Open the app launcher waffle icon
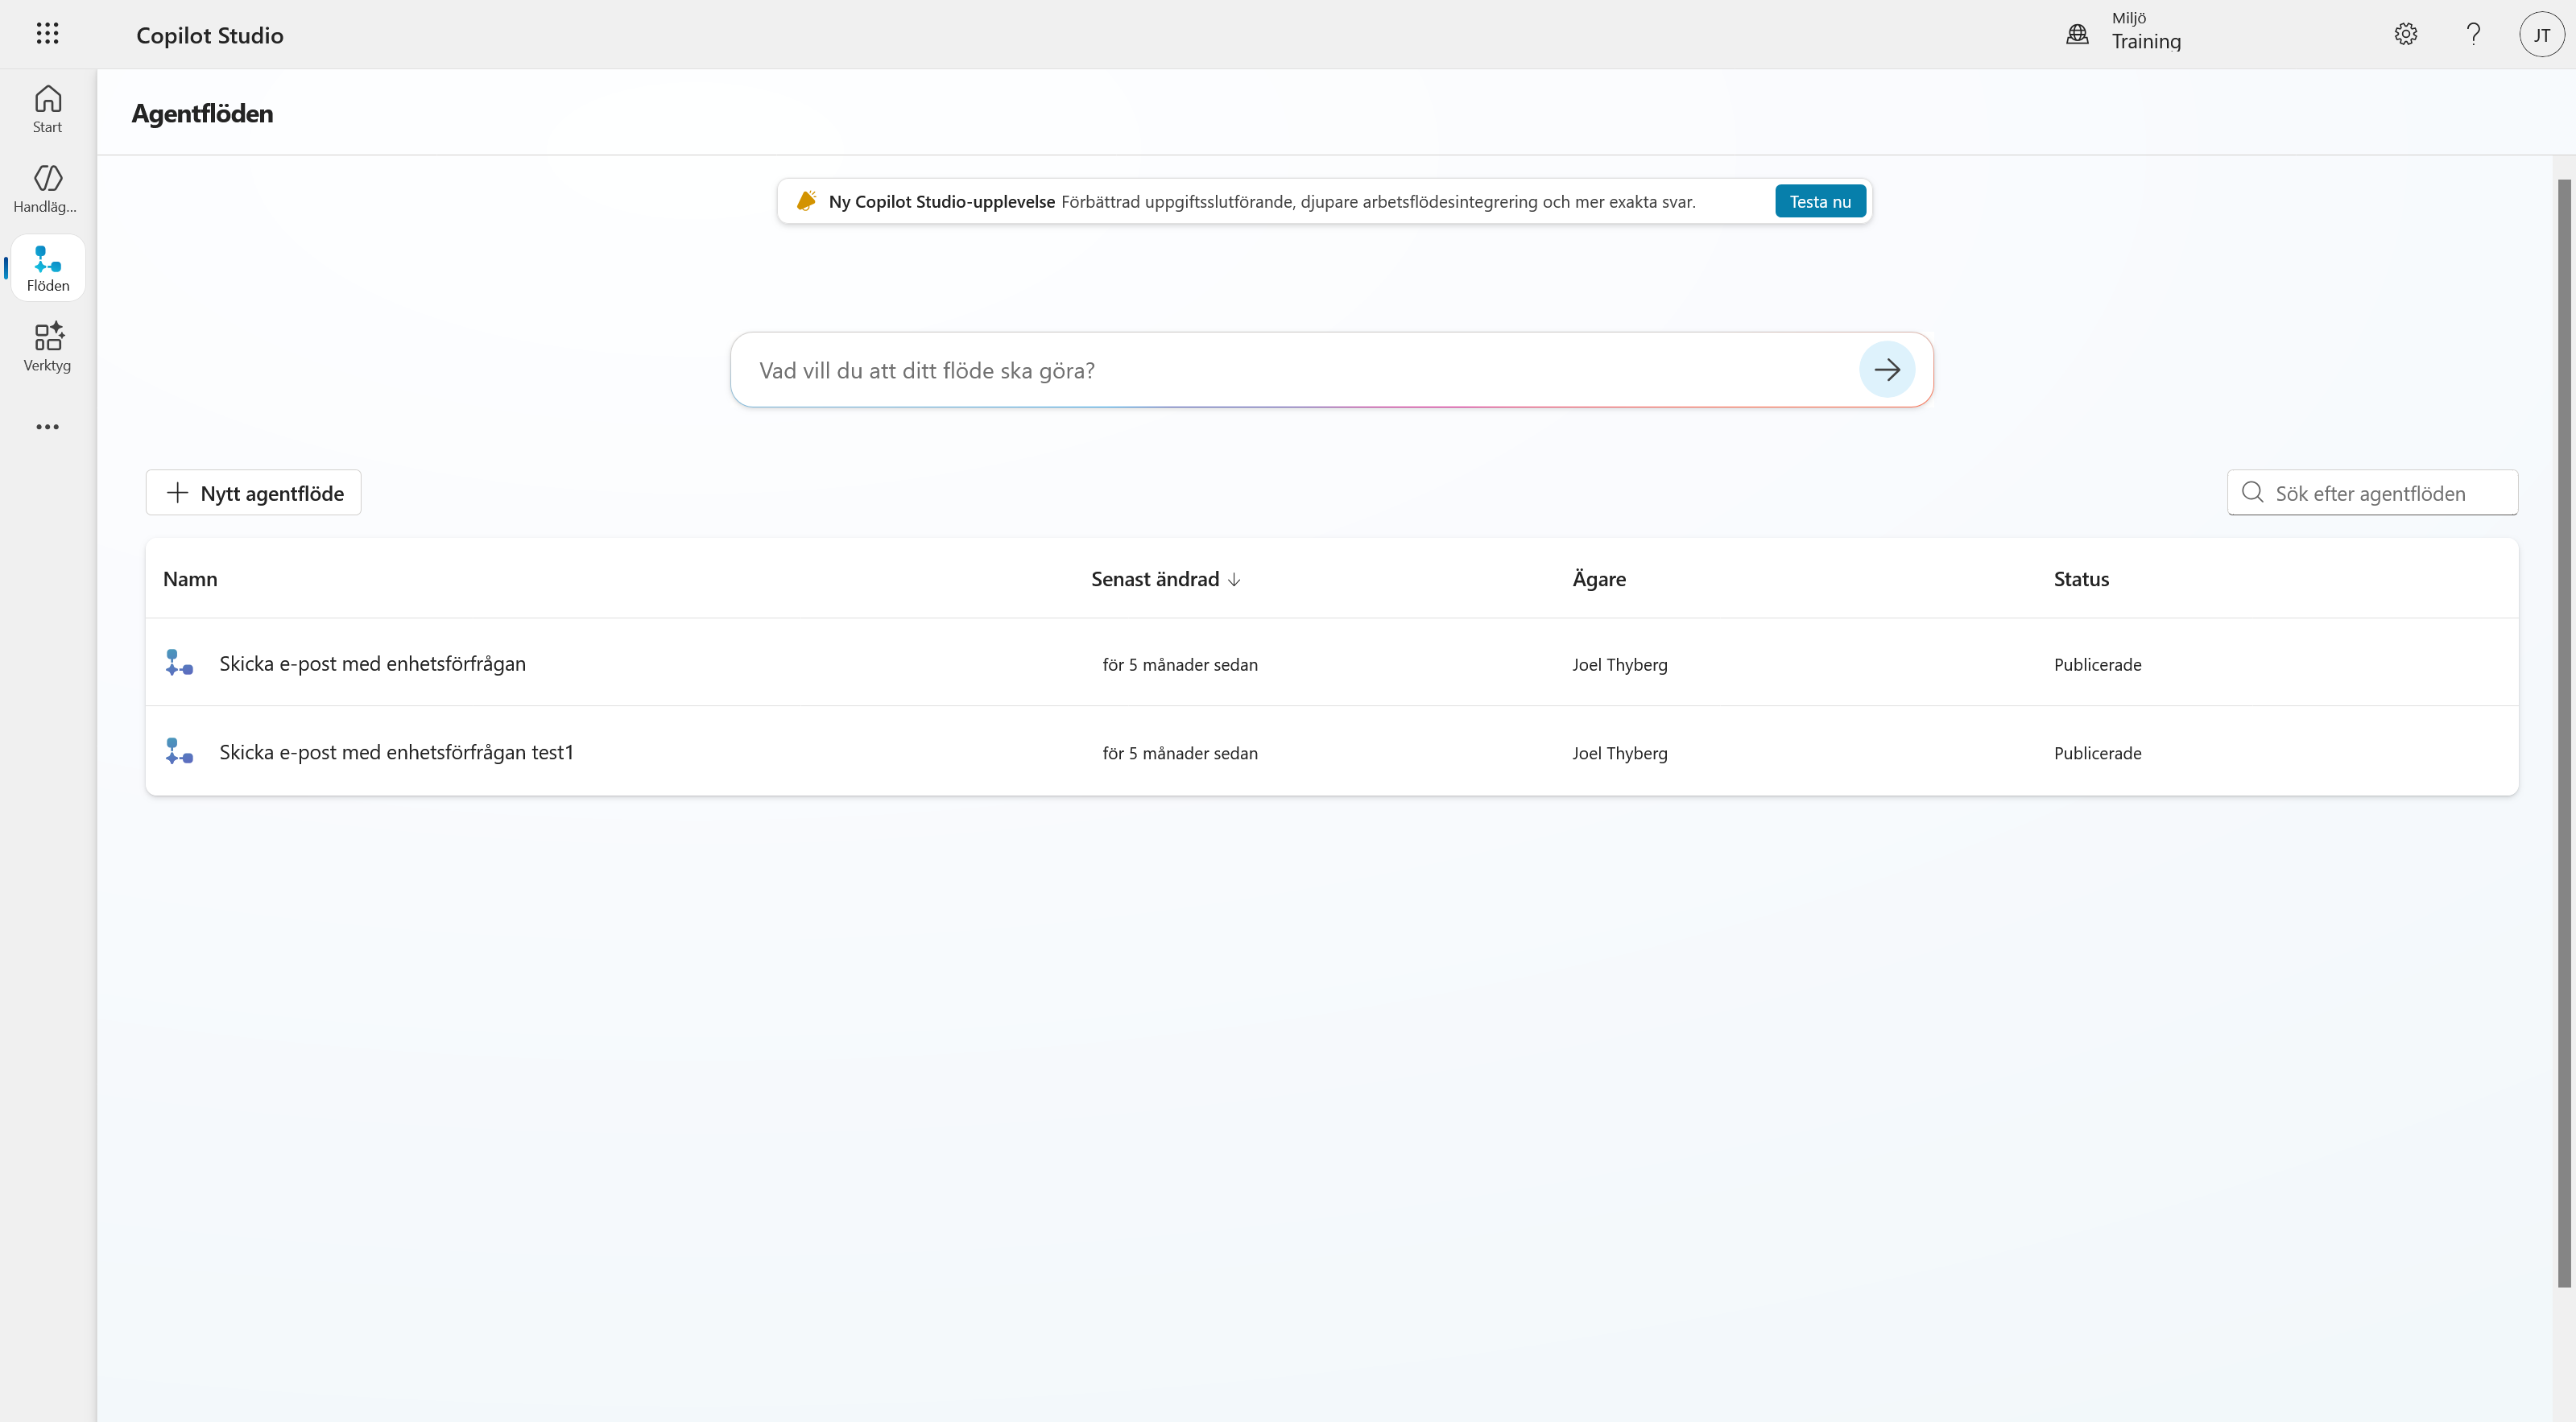 point(47,34)
